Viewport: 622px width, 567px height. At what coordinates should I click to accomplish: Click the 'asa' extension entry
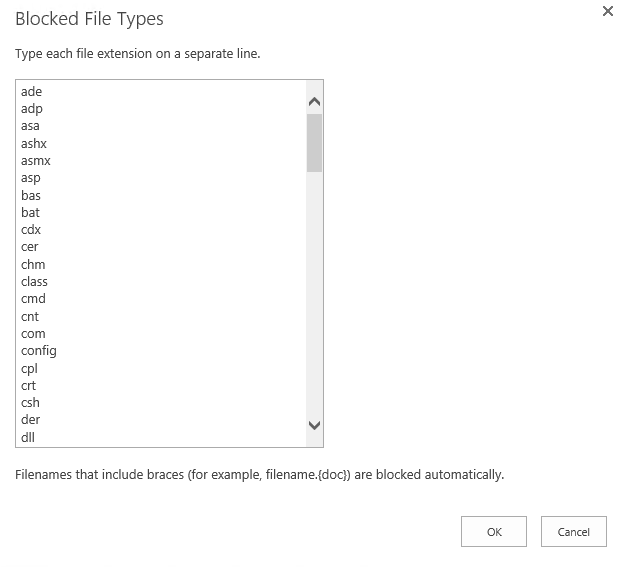(x=30, y=126)
